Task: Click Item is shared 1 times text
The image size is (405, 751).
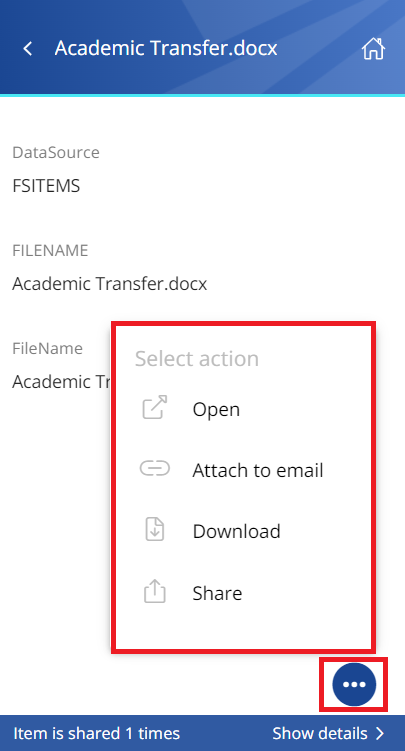Action: point(97,733)
